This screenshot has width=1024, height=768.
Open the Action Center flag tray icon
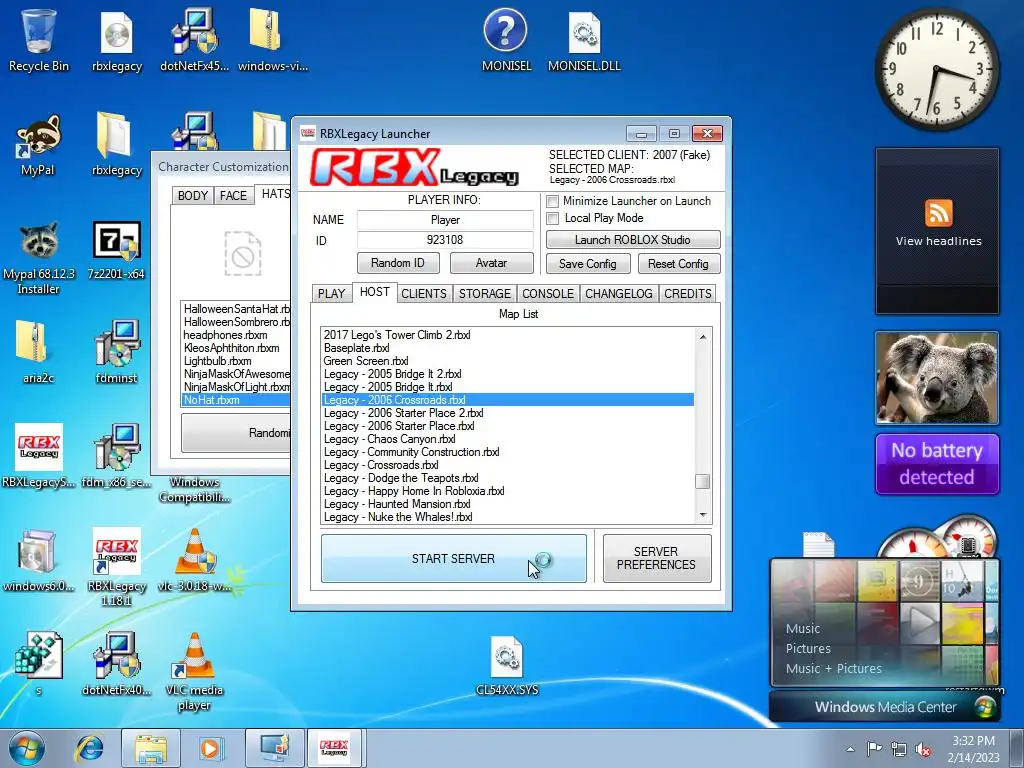tap(874, 748)
